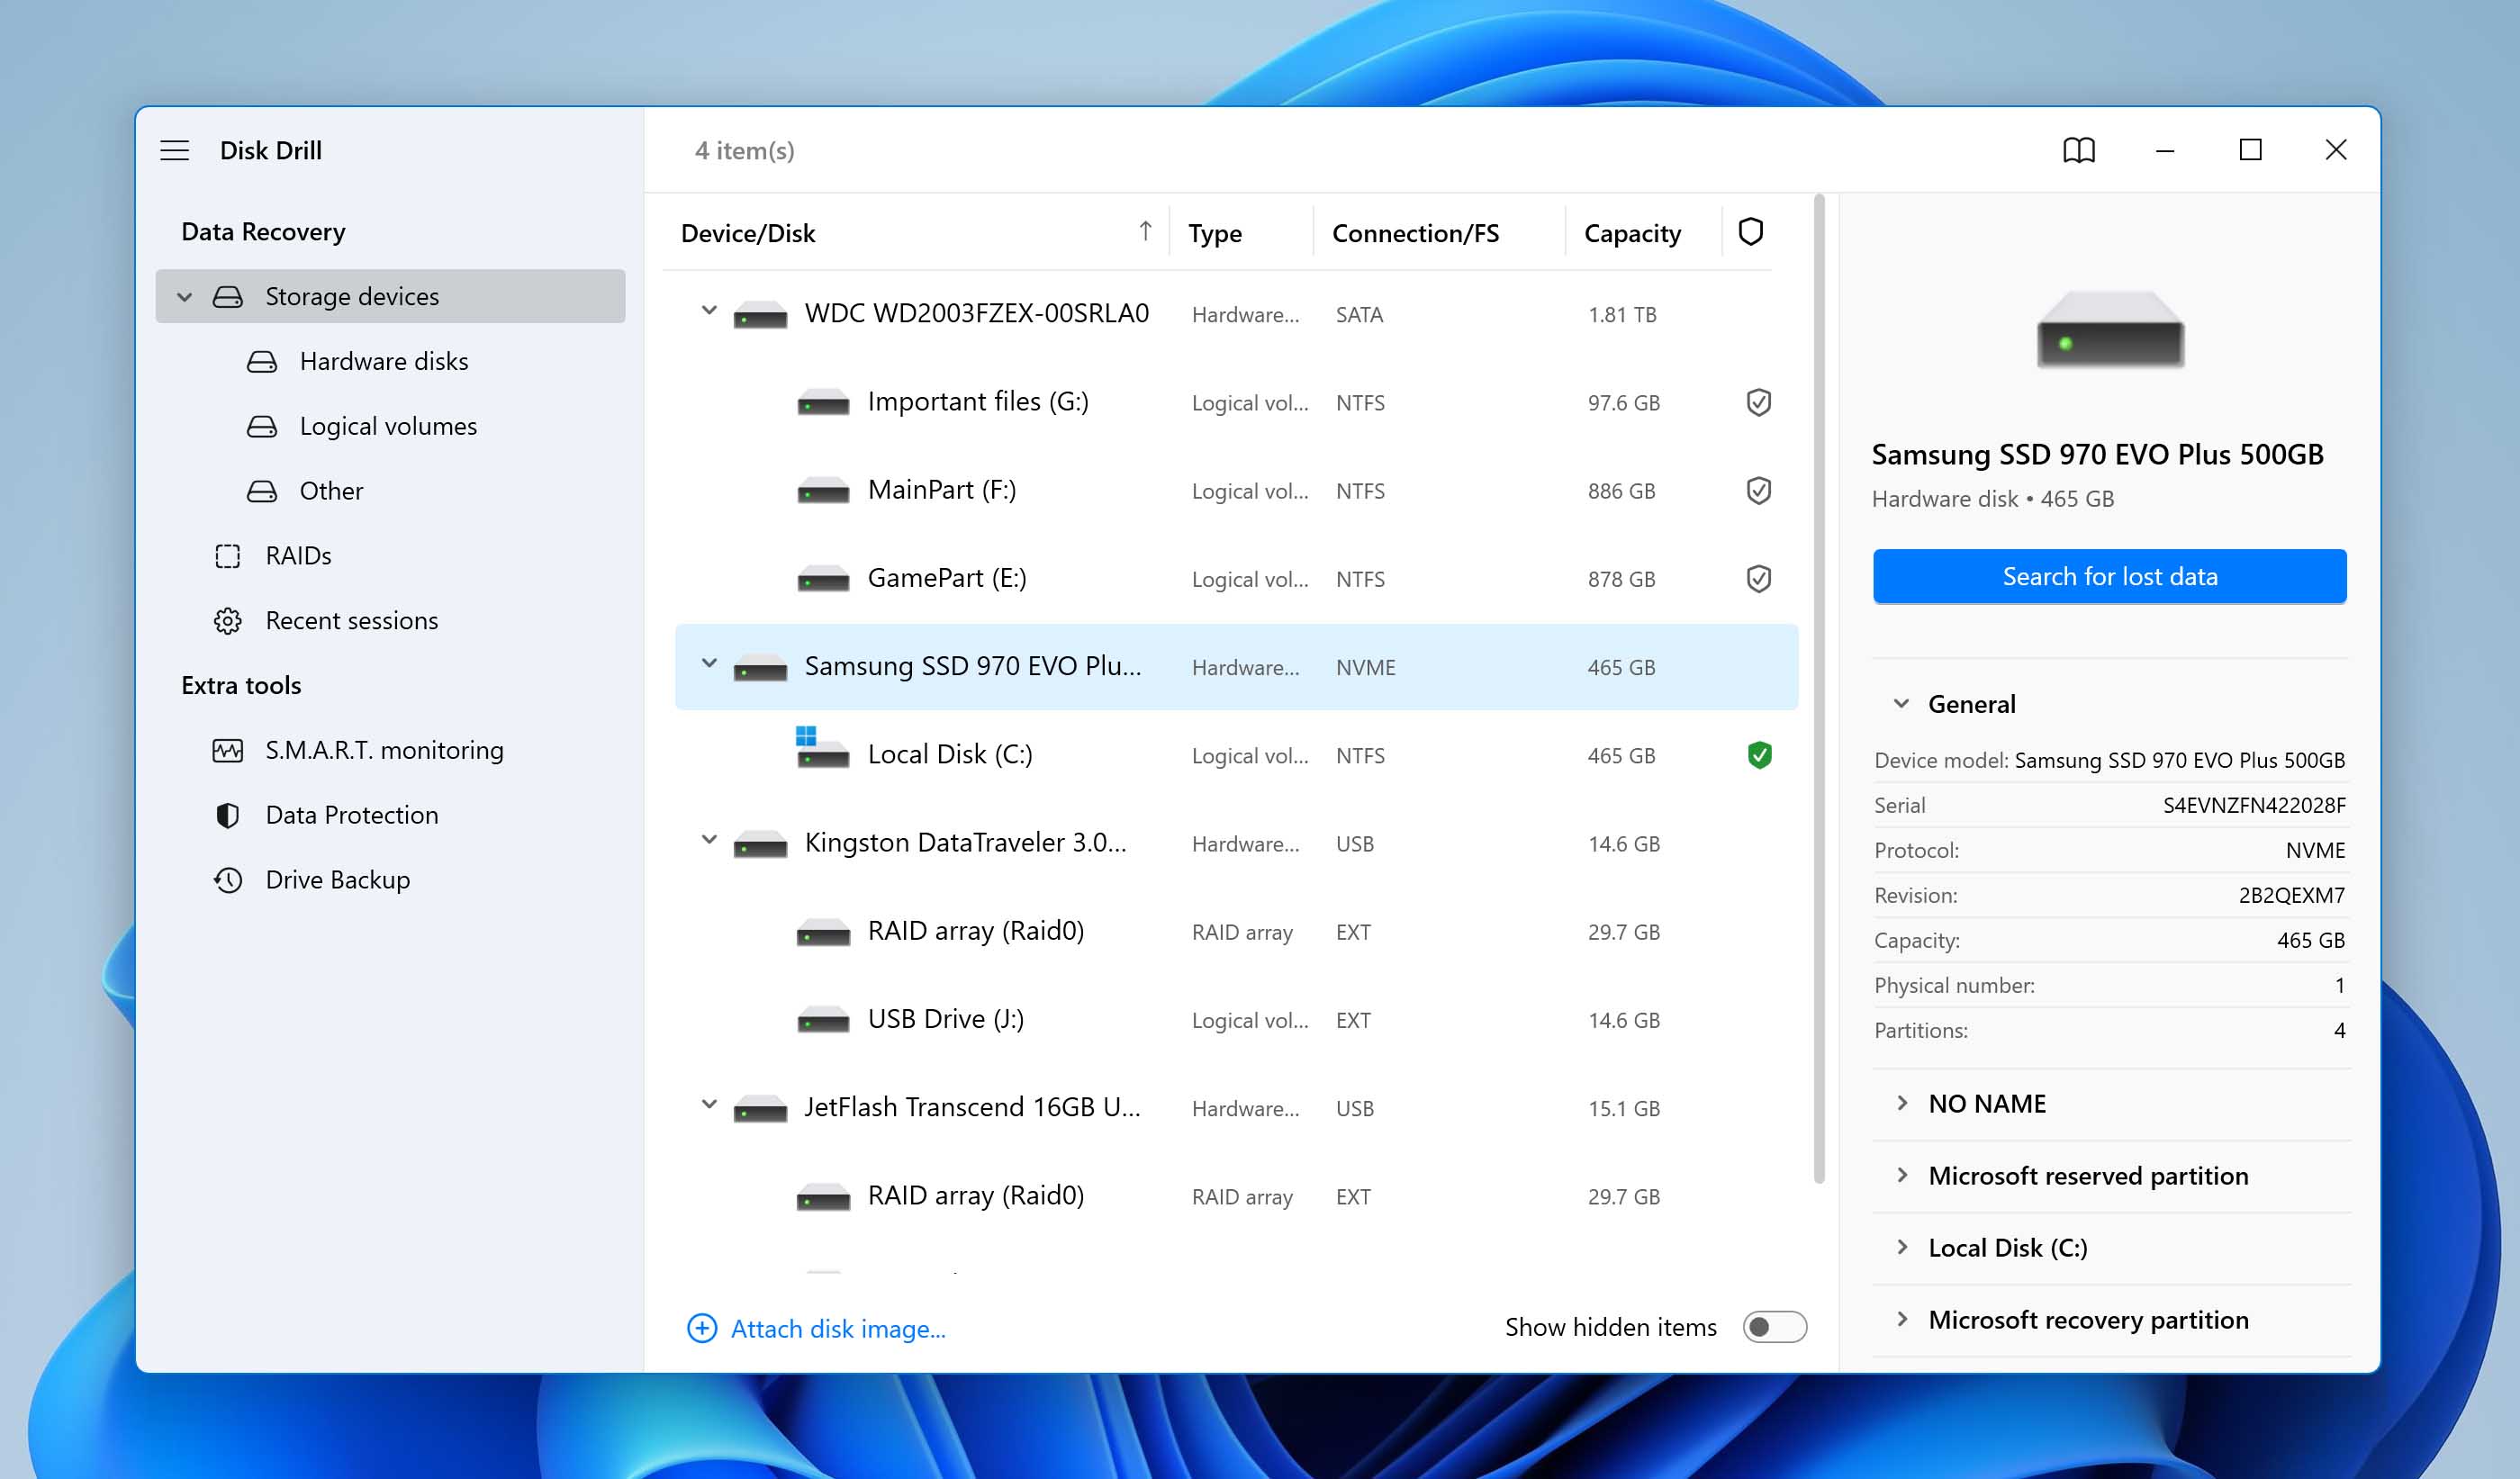Select the Data Protection icon
The height and width of the screenshot is (1479, 2520).
coord(225,814)
